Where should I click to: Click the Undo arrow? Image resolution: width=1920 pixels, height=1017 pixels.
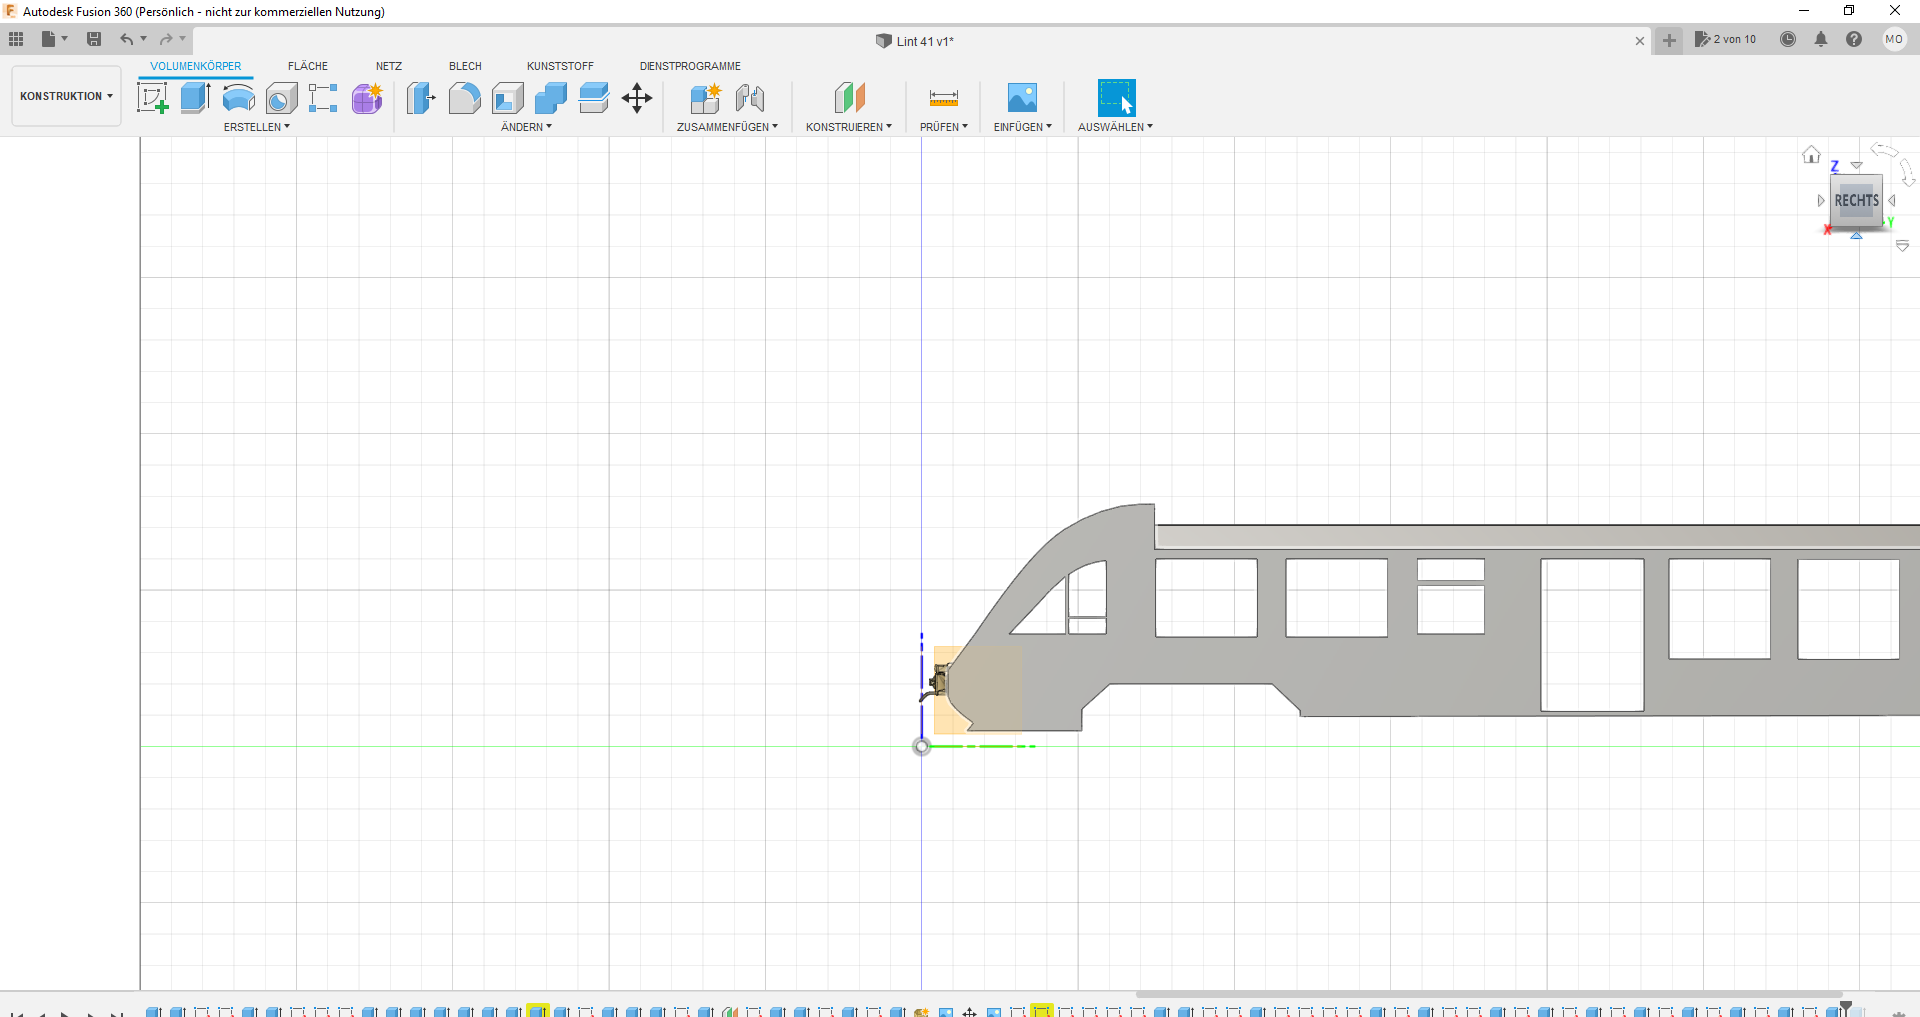127,39
